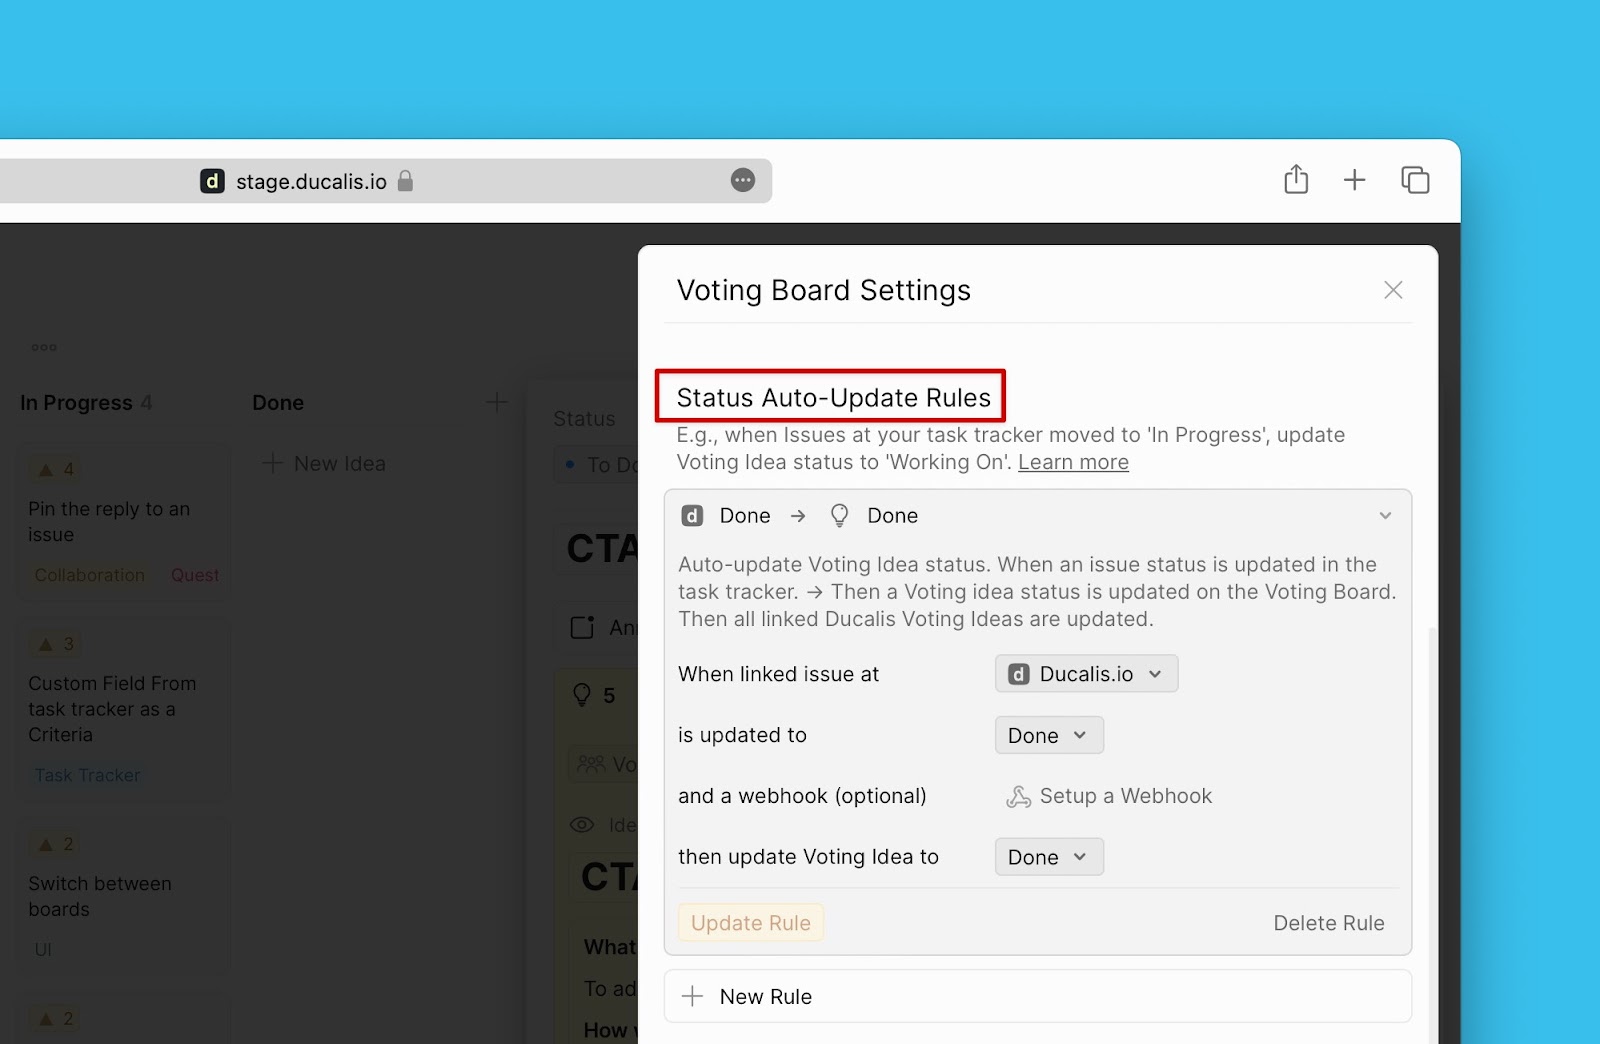Click the lightbulb icon in rule header

tap(839, 516)
